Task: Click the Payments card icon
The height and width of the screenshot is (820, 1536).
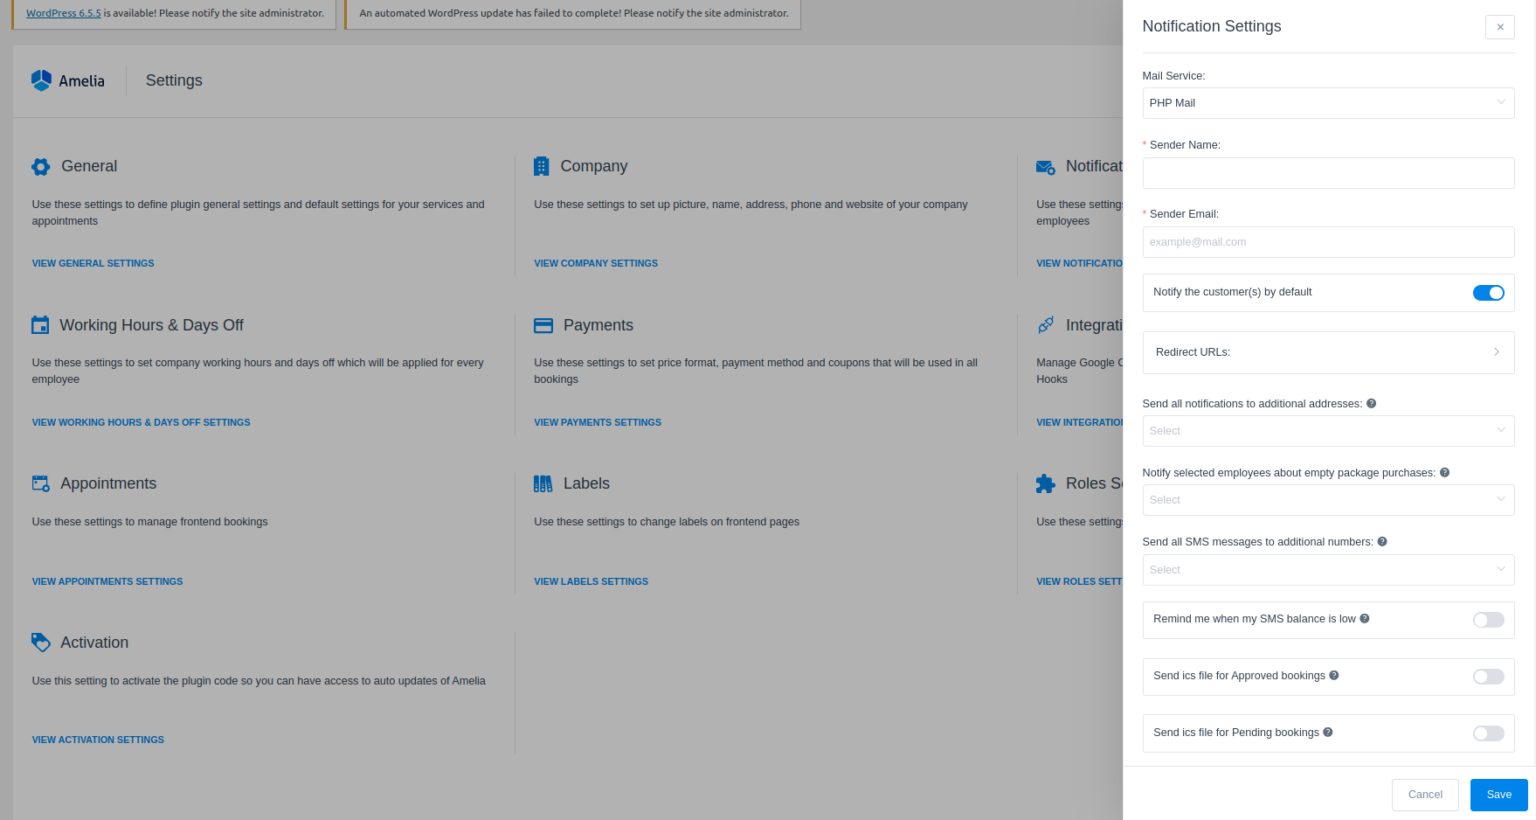Action: point(543,325)
